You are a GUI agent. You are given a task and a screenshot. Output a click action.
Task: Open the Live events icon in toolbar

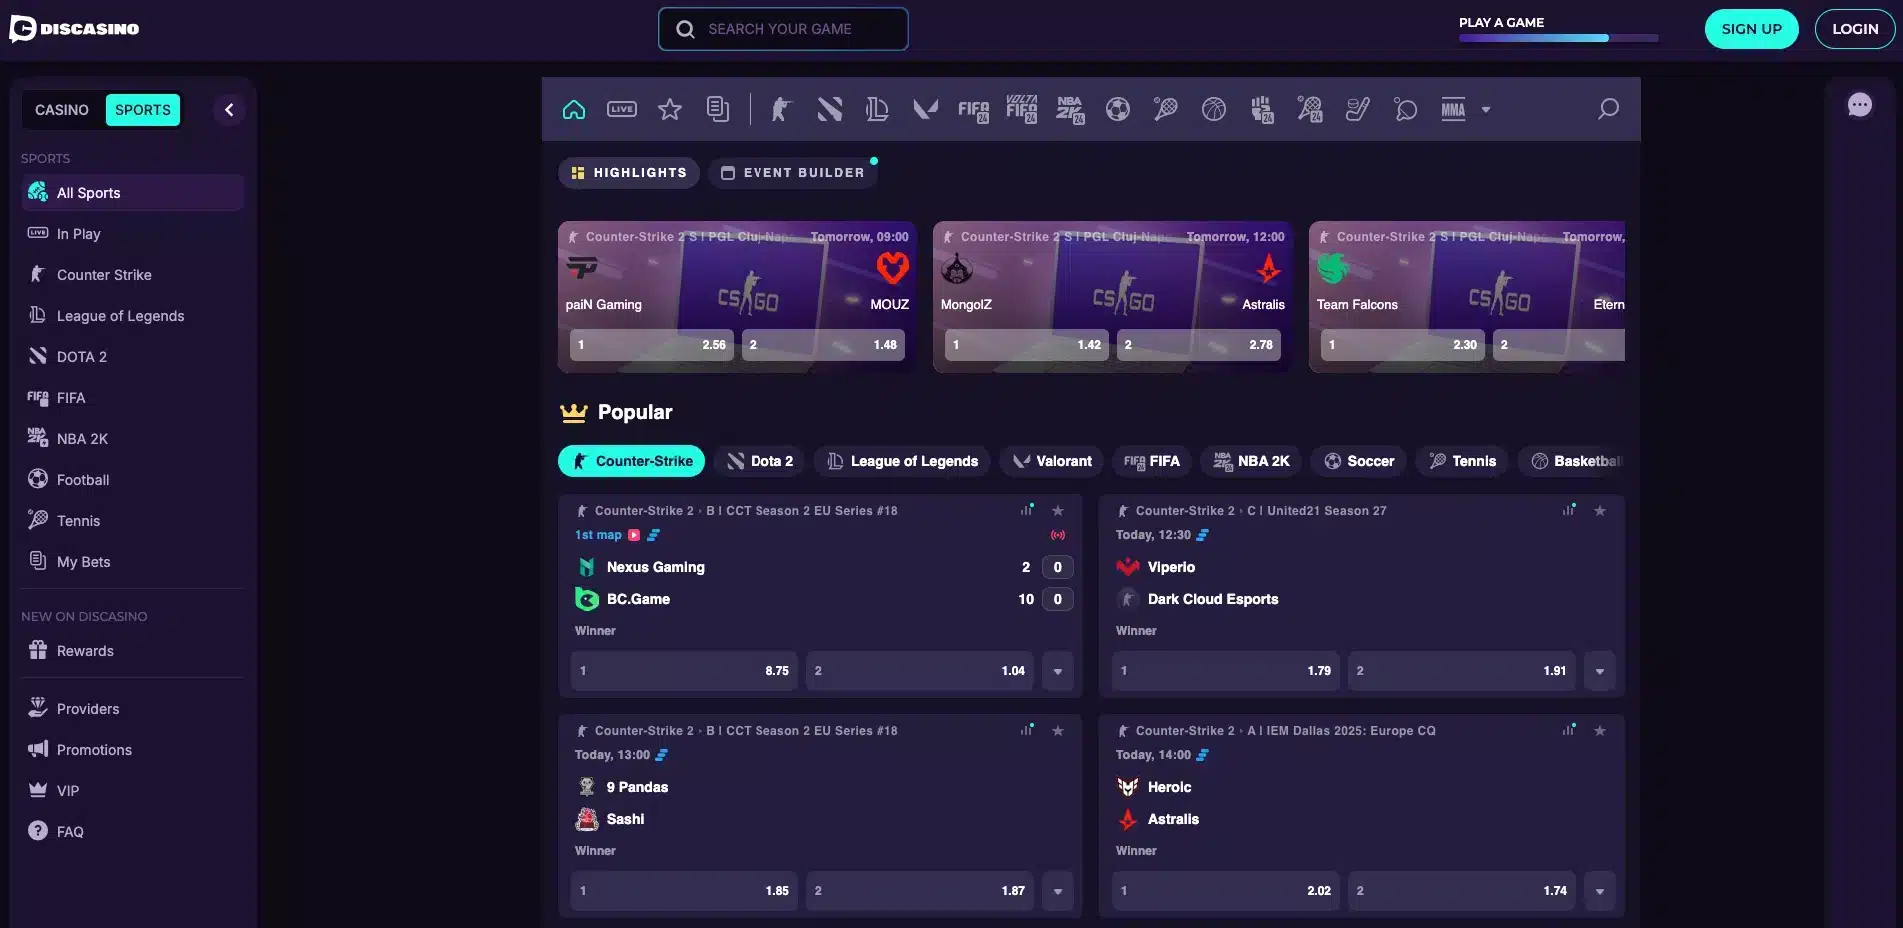click(622, 109)
